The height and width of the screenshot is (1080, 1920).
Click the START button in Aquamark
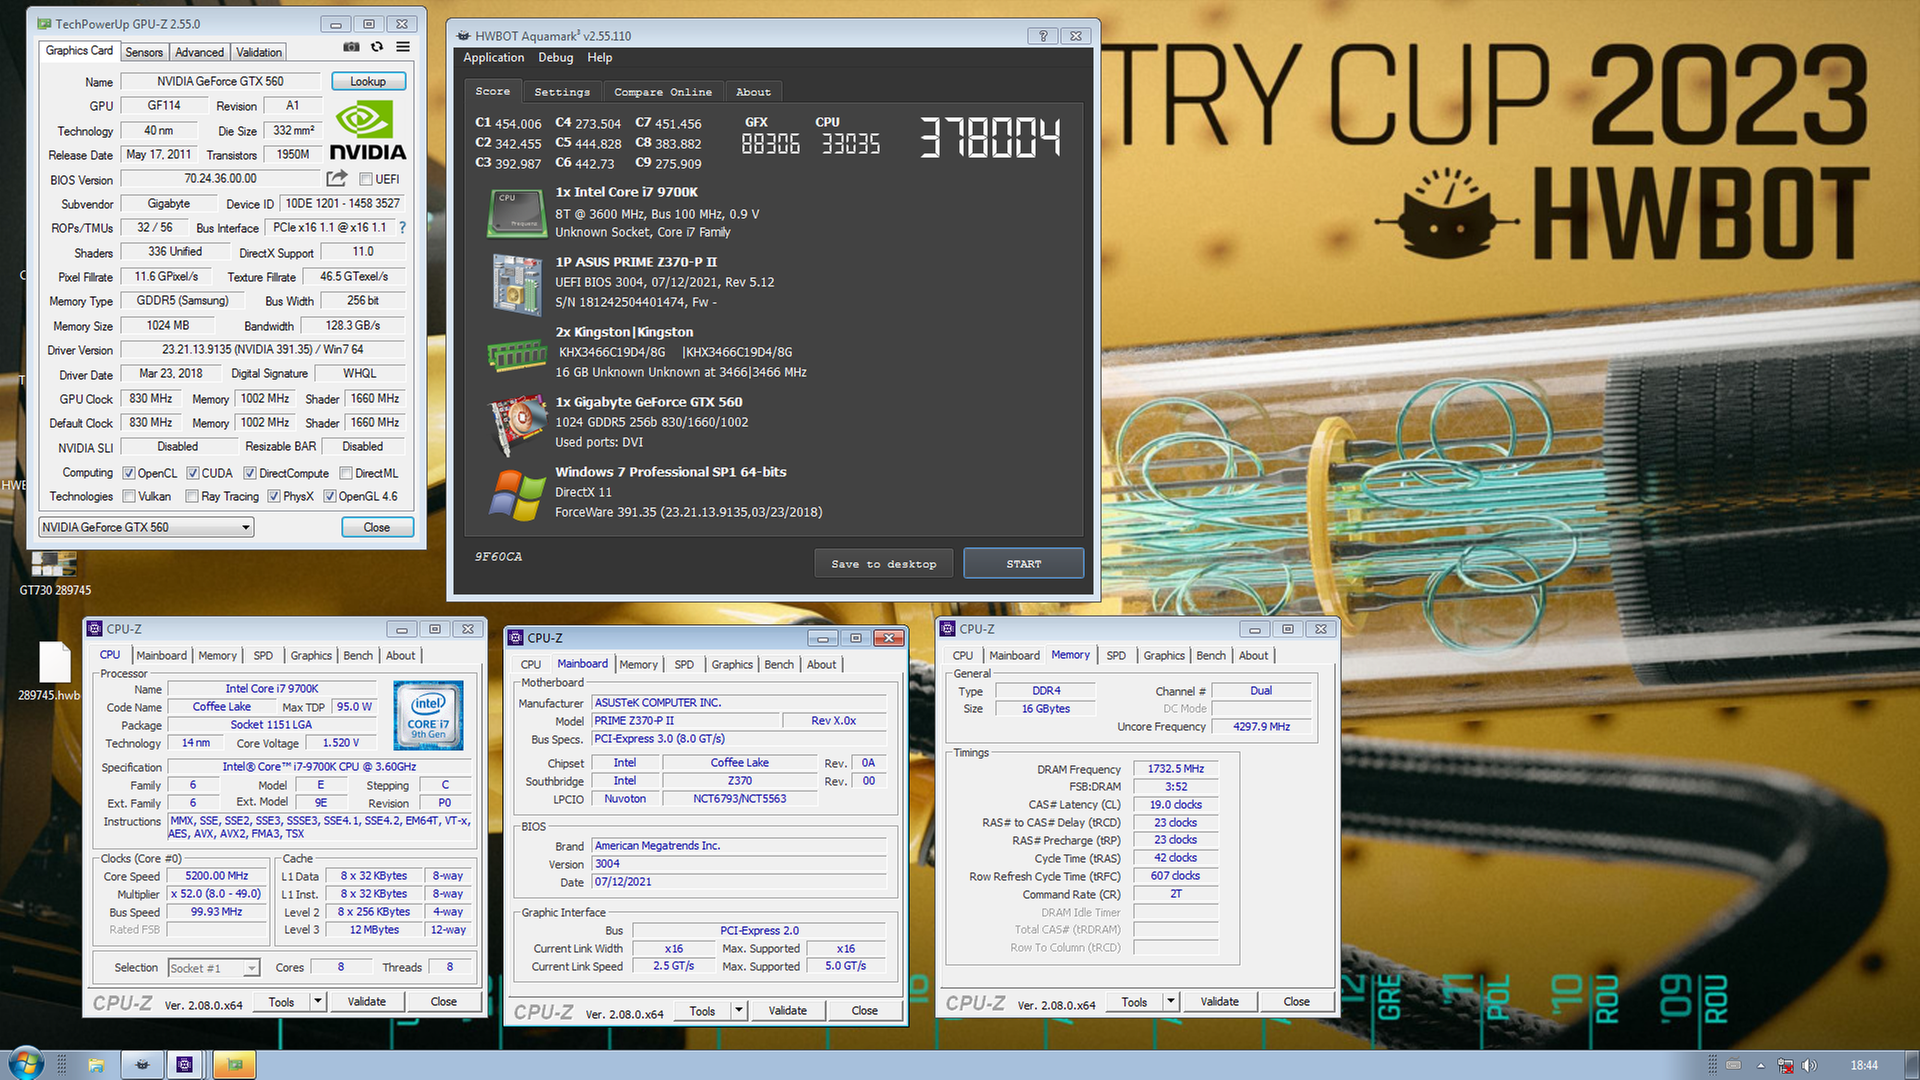click(x=1024, y=564)
